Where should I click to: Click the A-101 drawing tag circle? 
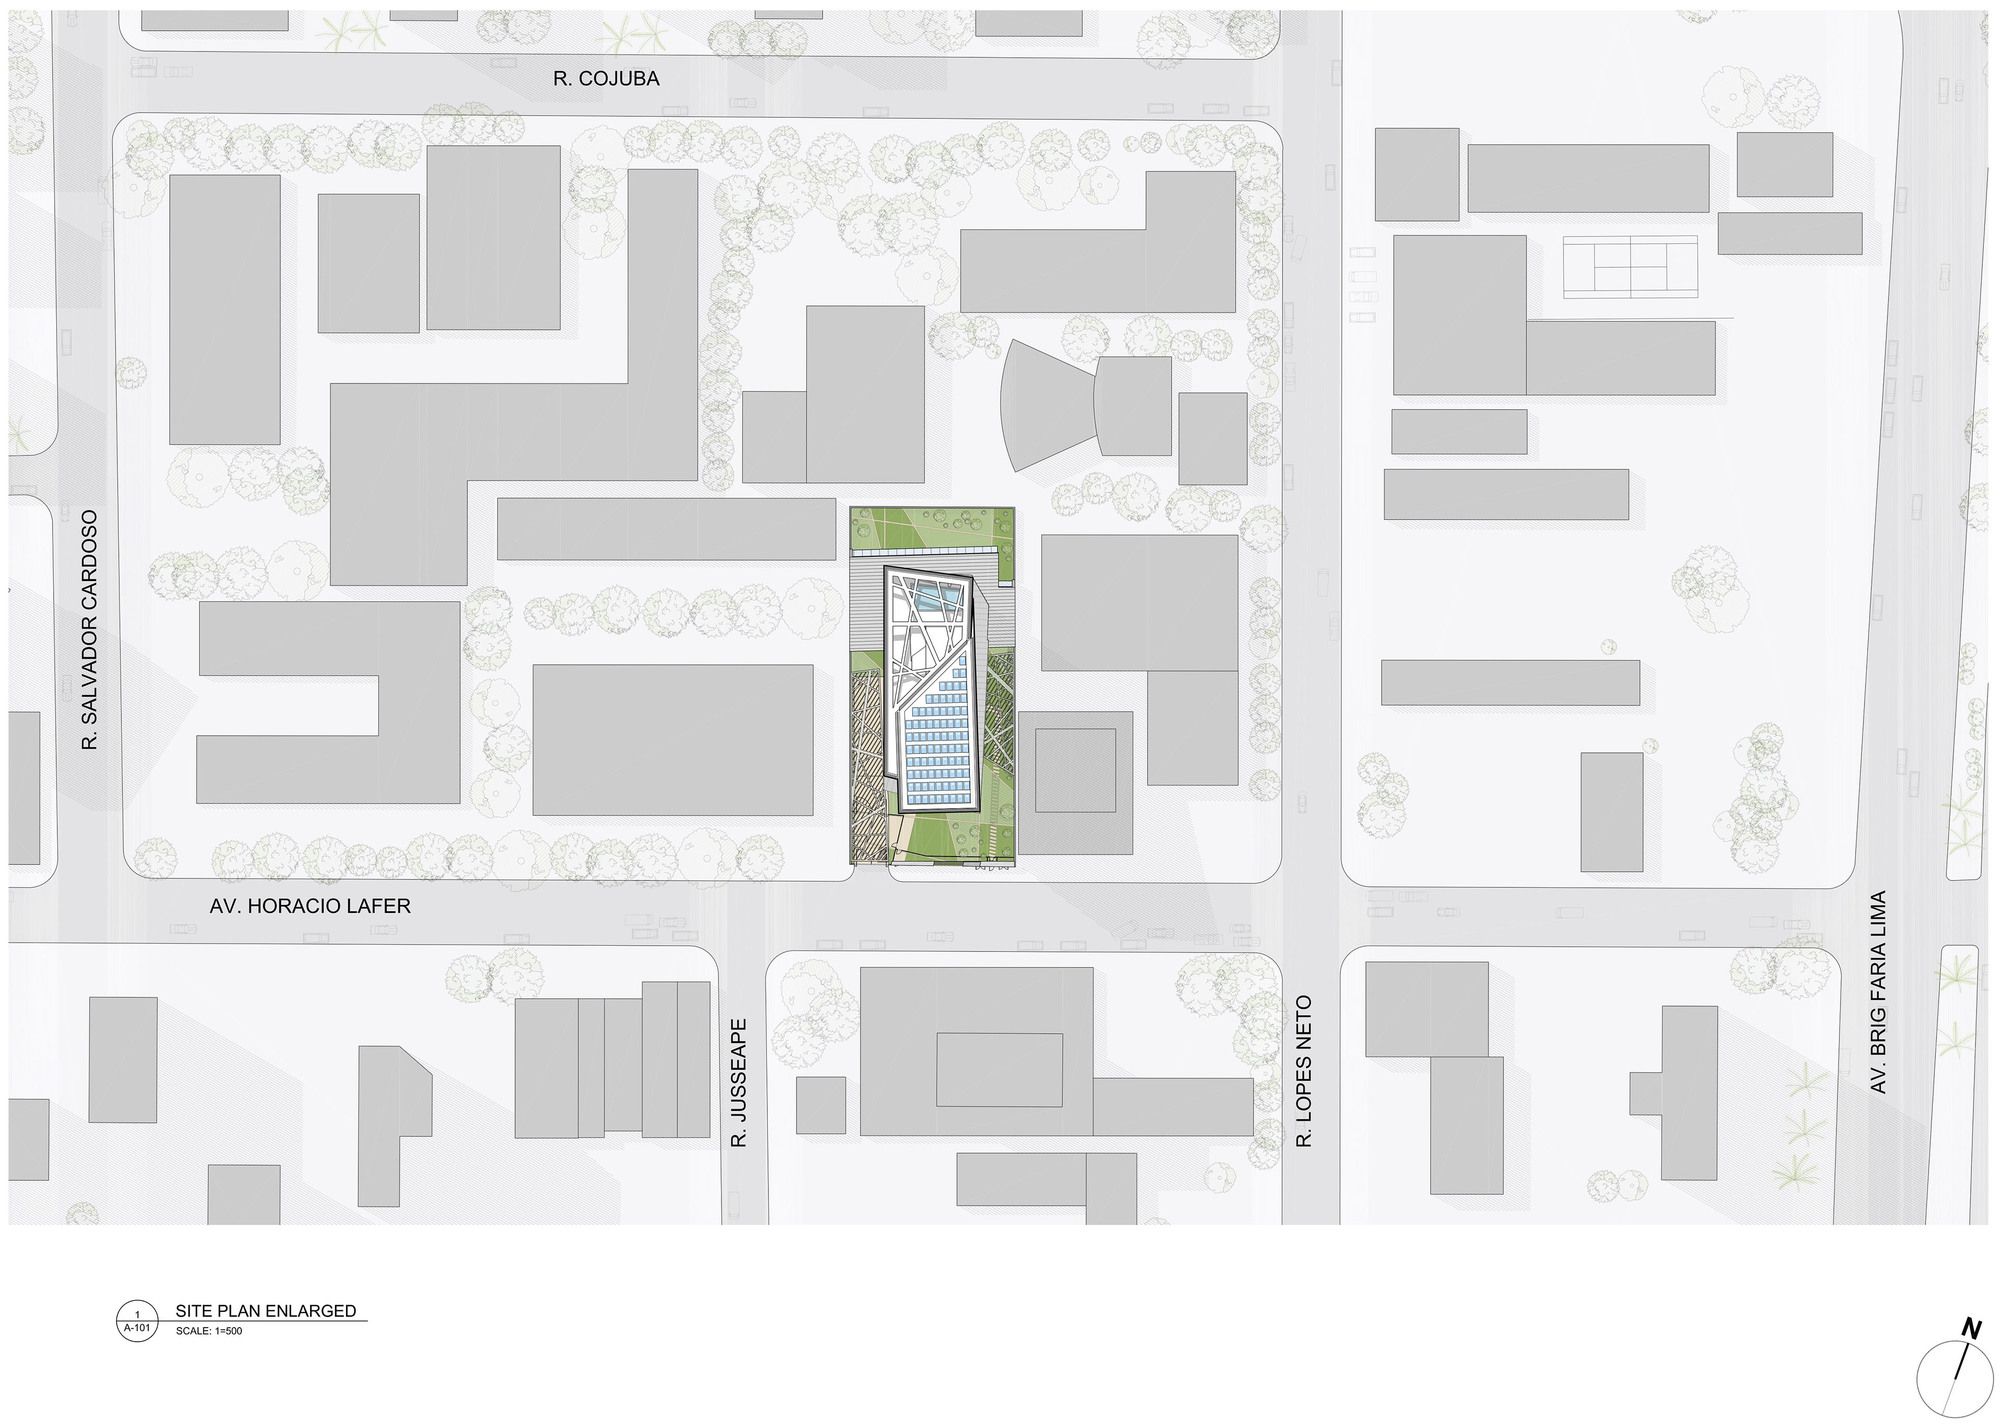[136, 1321]
